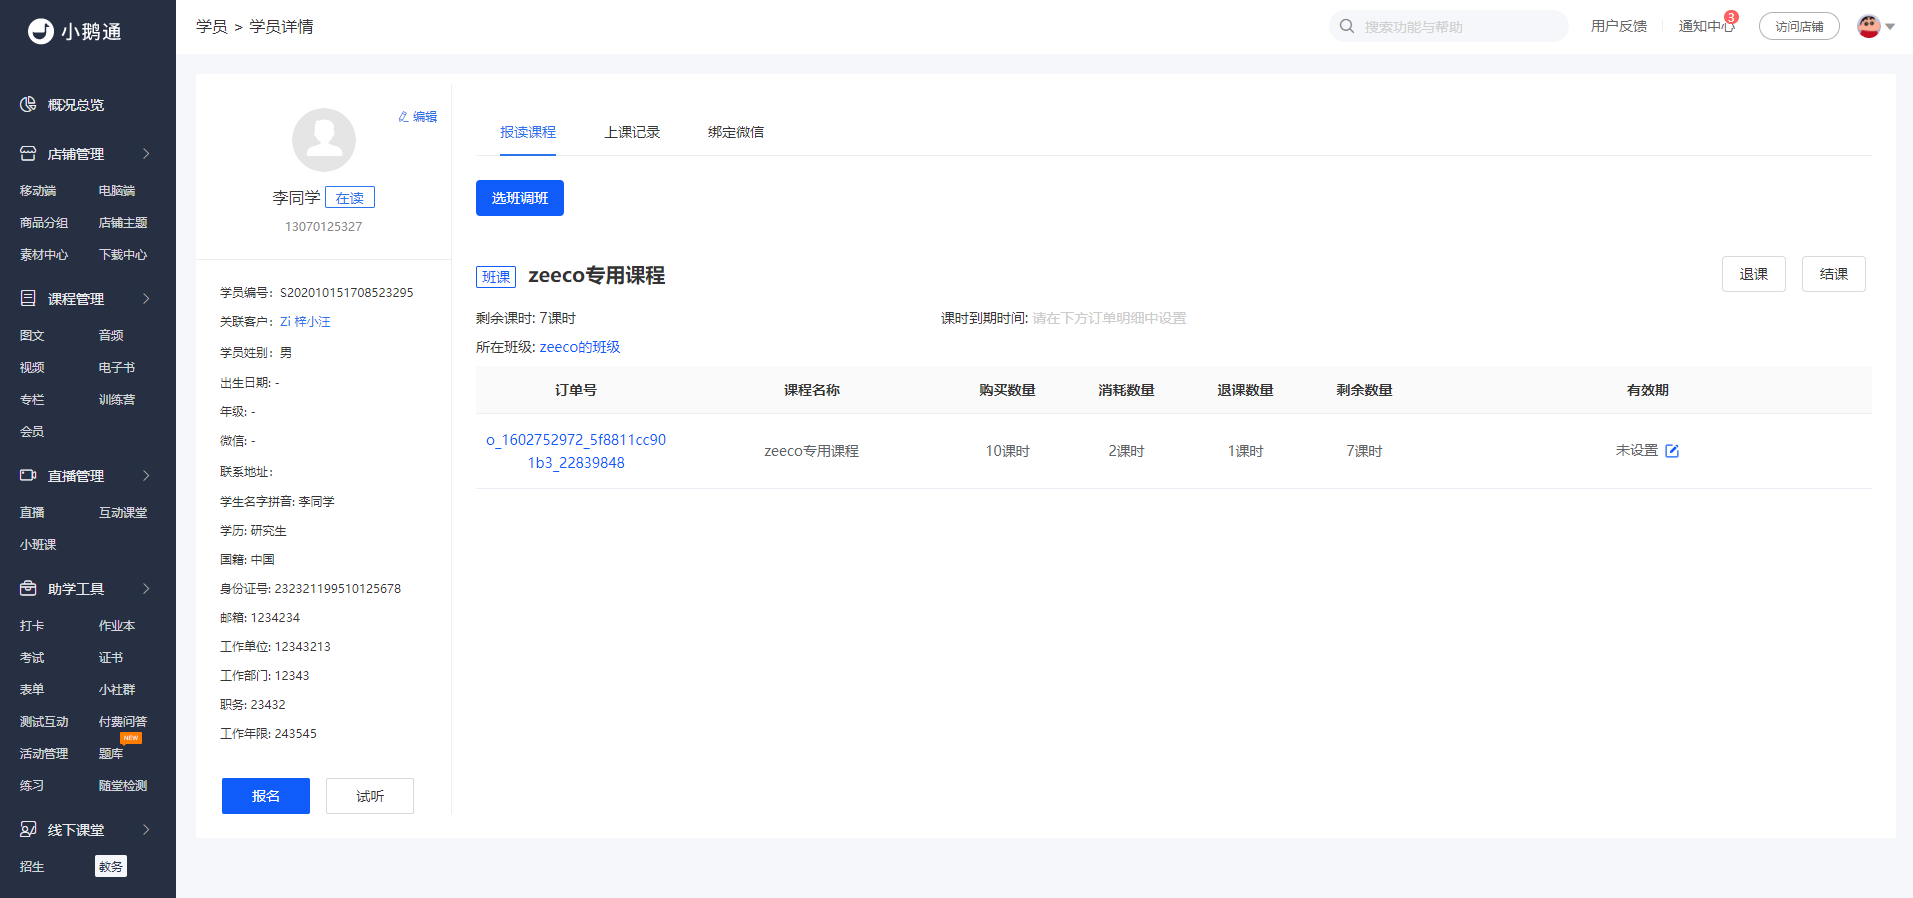The height and width of the screenshot is (898, 1913).
Task: Open 下载中心 in sidebar
Action: pos(123,254)
